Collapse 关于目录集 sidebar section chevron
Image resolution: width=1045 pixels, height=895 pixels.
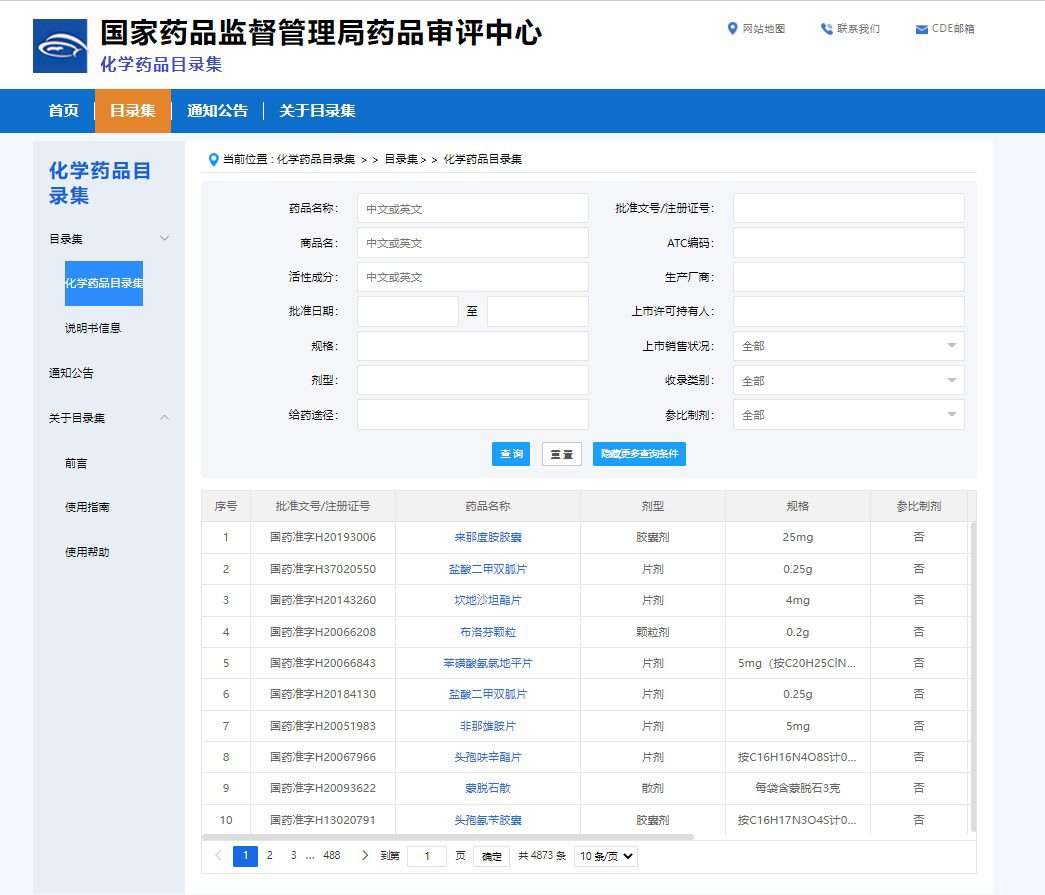[x=165, y=418]
